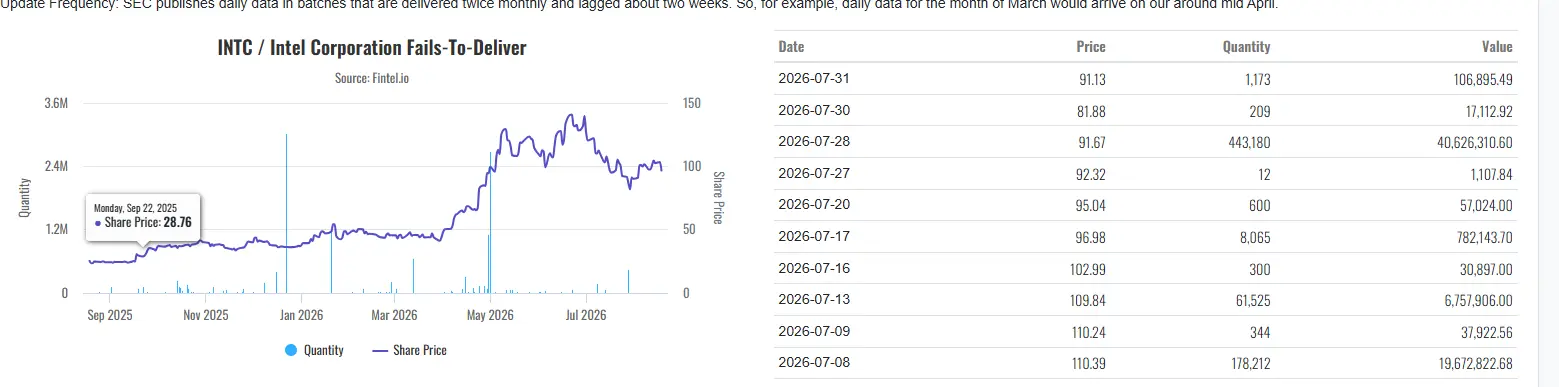Click the 443,180 quantity cell
This screenshot has width=1559, height=387.
point(1246,142)
